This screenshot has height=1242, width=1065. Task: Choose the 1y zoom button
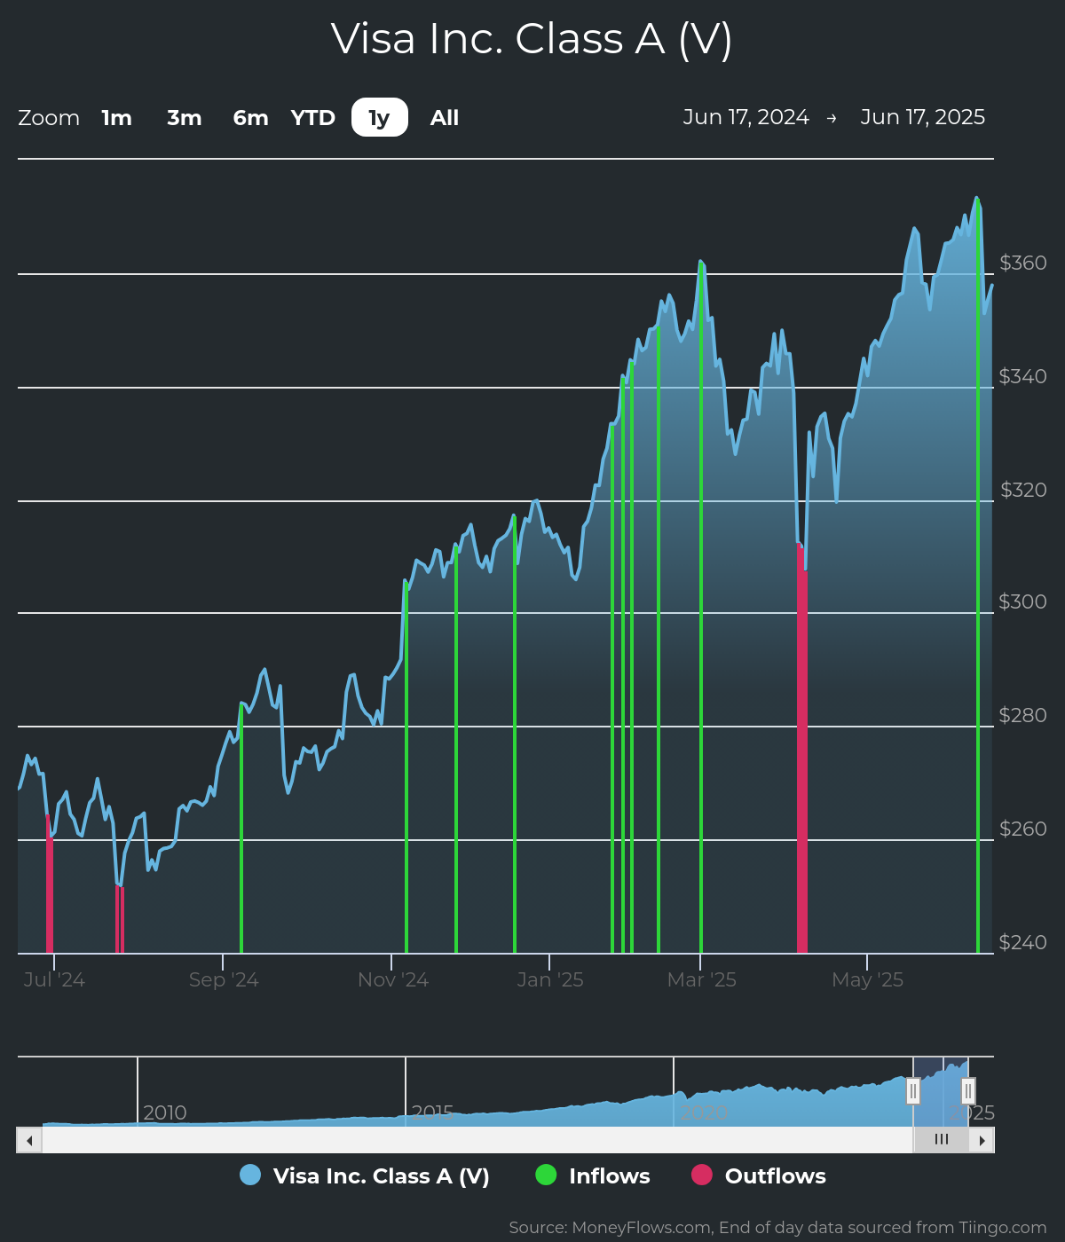point(379,118)
